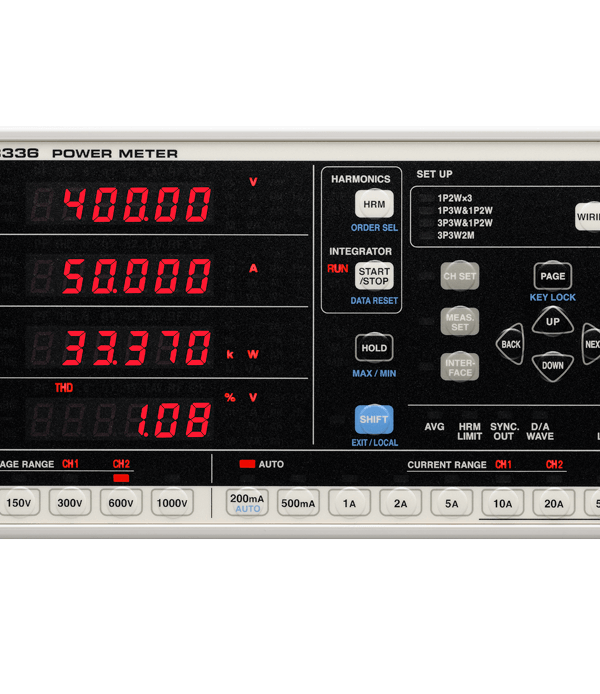Select the 20A current range
The image size is (600, 694).
554,503
